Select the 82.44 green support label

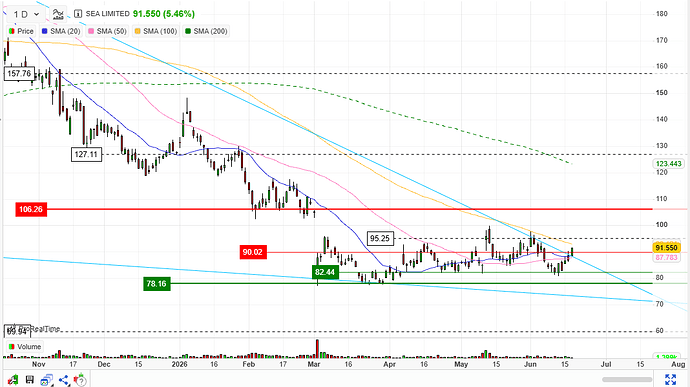coord(325,272)
